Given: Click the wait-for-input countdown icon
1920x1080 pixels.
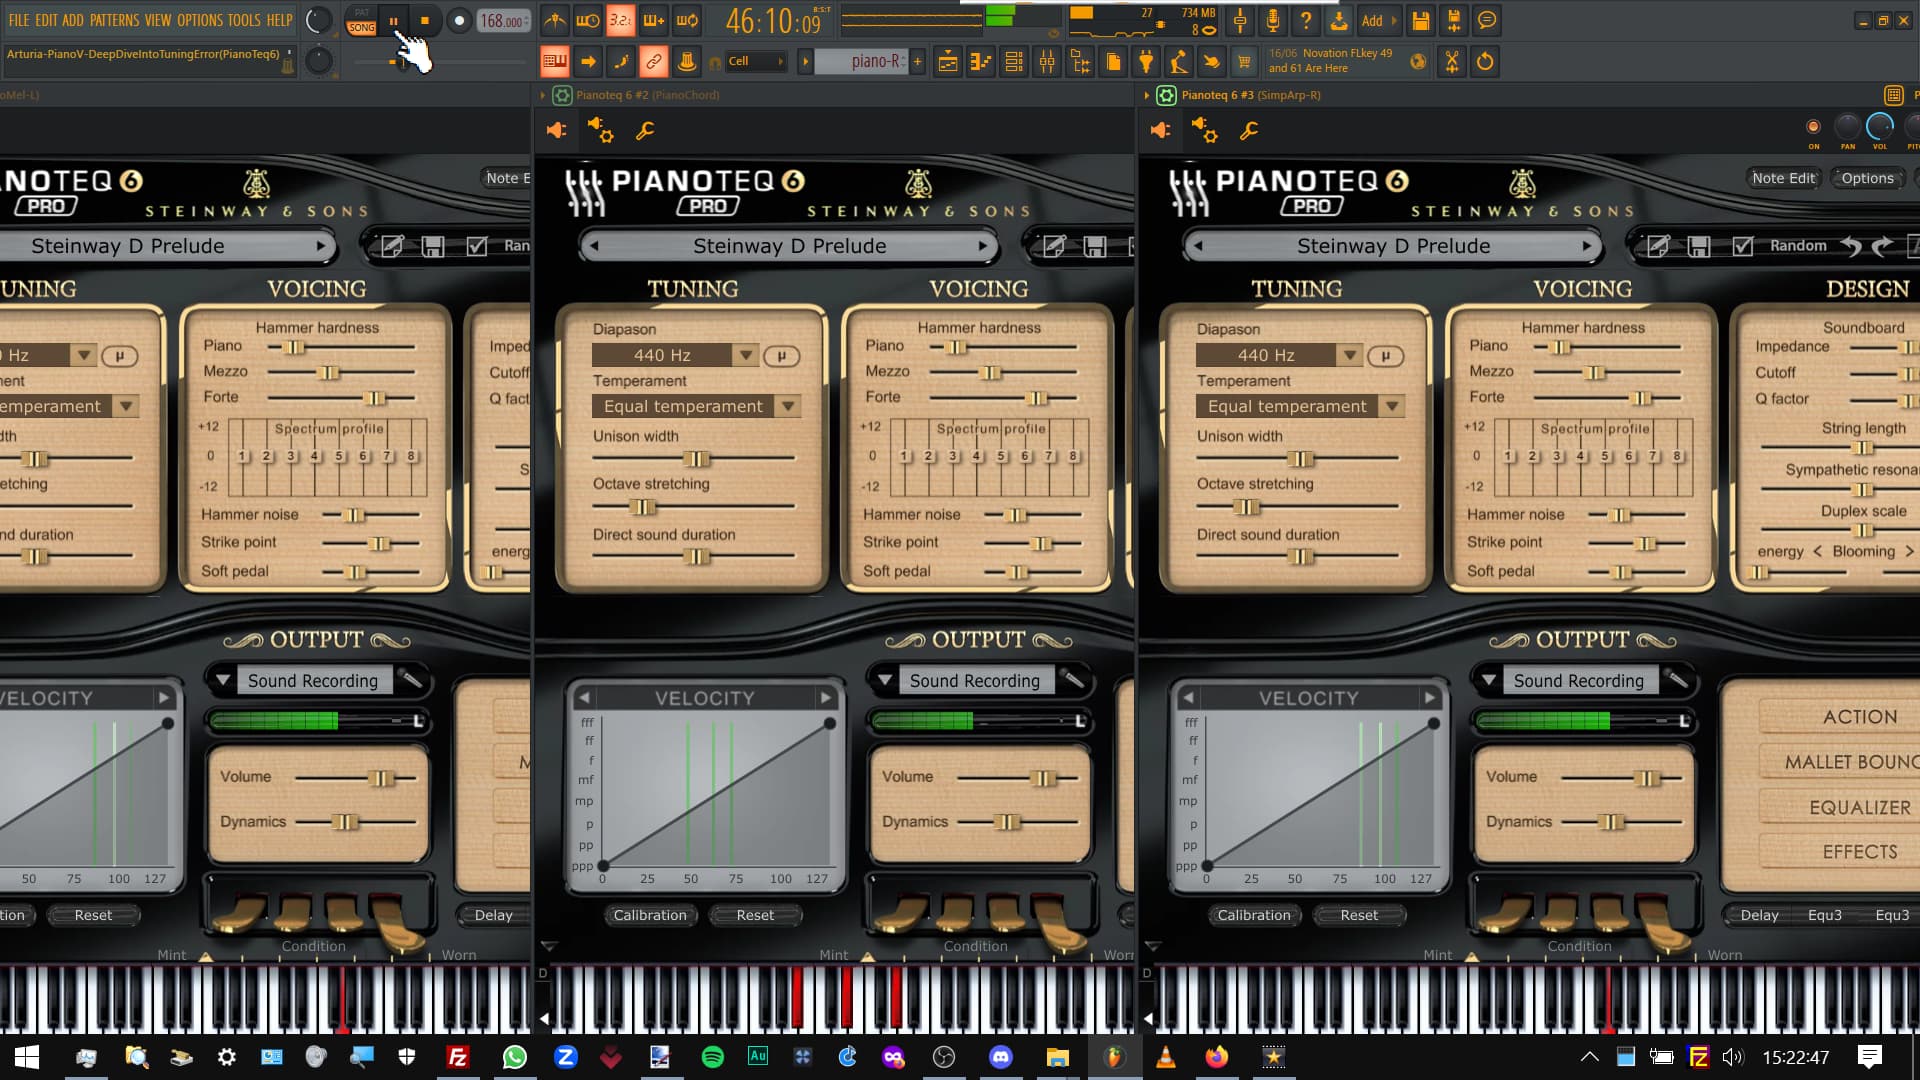Looking at the screenshot, I should pyautogui.click(x=588, y=20).
